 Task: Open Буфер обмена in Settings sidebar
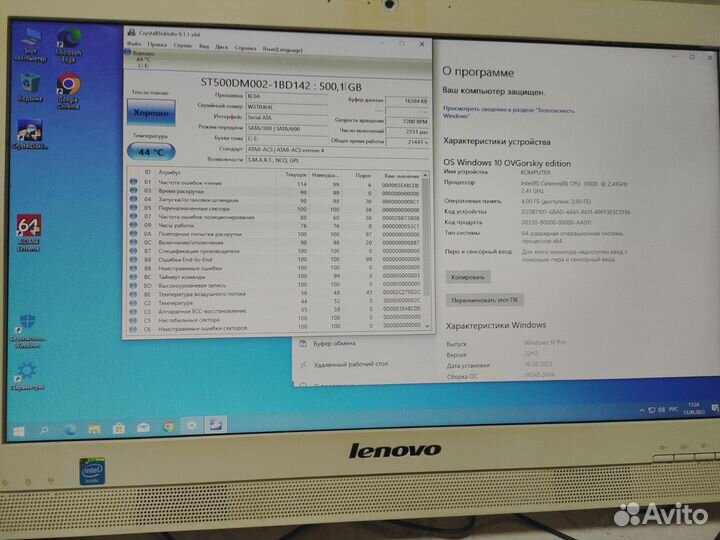334,343
